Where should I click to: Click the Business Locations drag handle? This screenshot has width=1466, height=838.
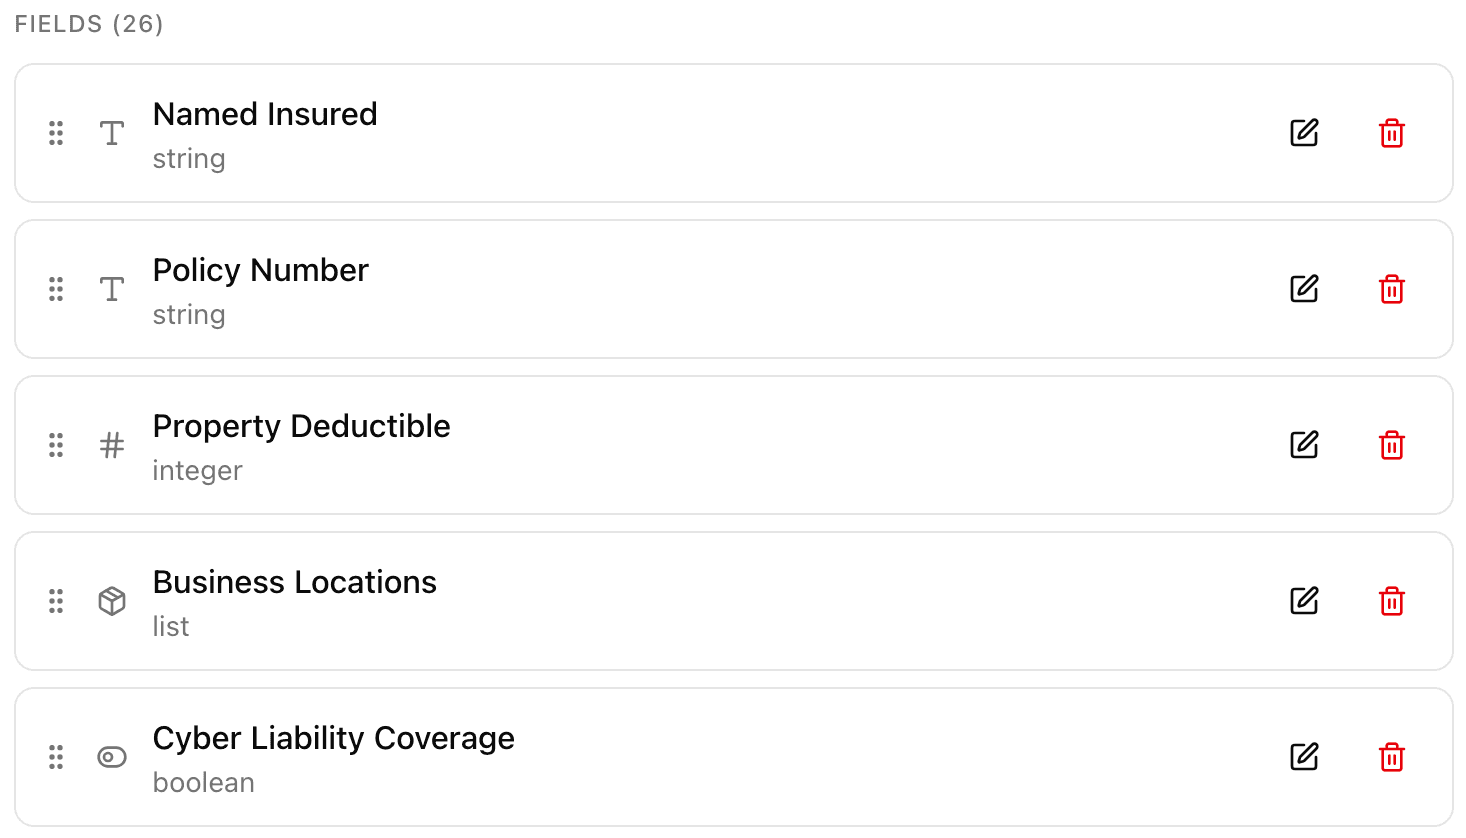pos(56,601)
